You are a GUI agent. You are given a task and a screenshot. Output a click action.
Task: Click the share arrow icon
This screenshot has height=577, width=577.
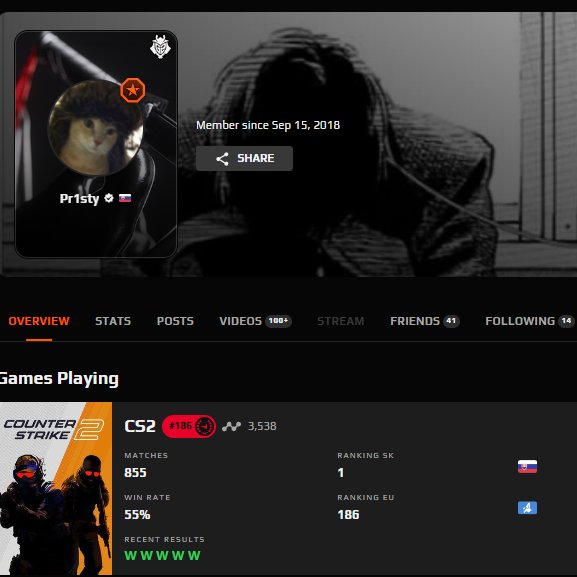pyautogui.click(x=222, y=159)
